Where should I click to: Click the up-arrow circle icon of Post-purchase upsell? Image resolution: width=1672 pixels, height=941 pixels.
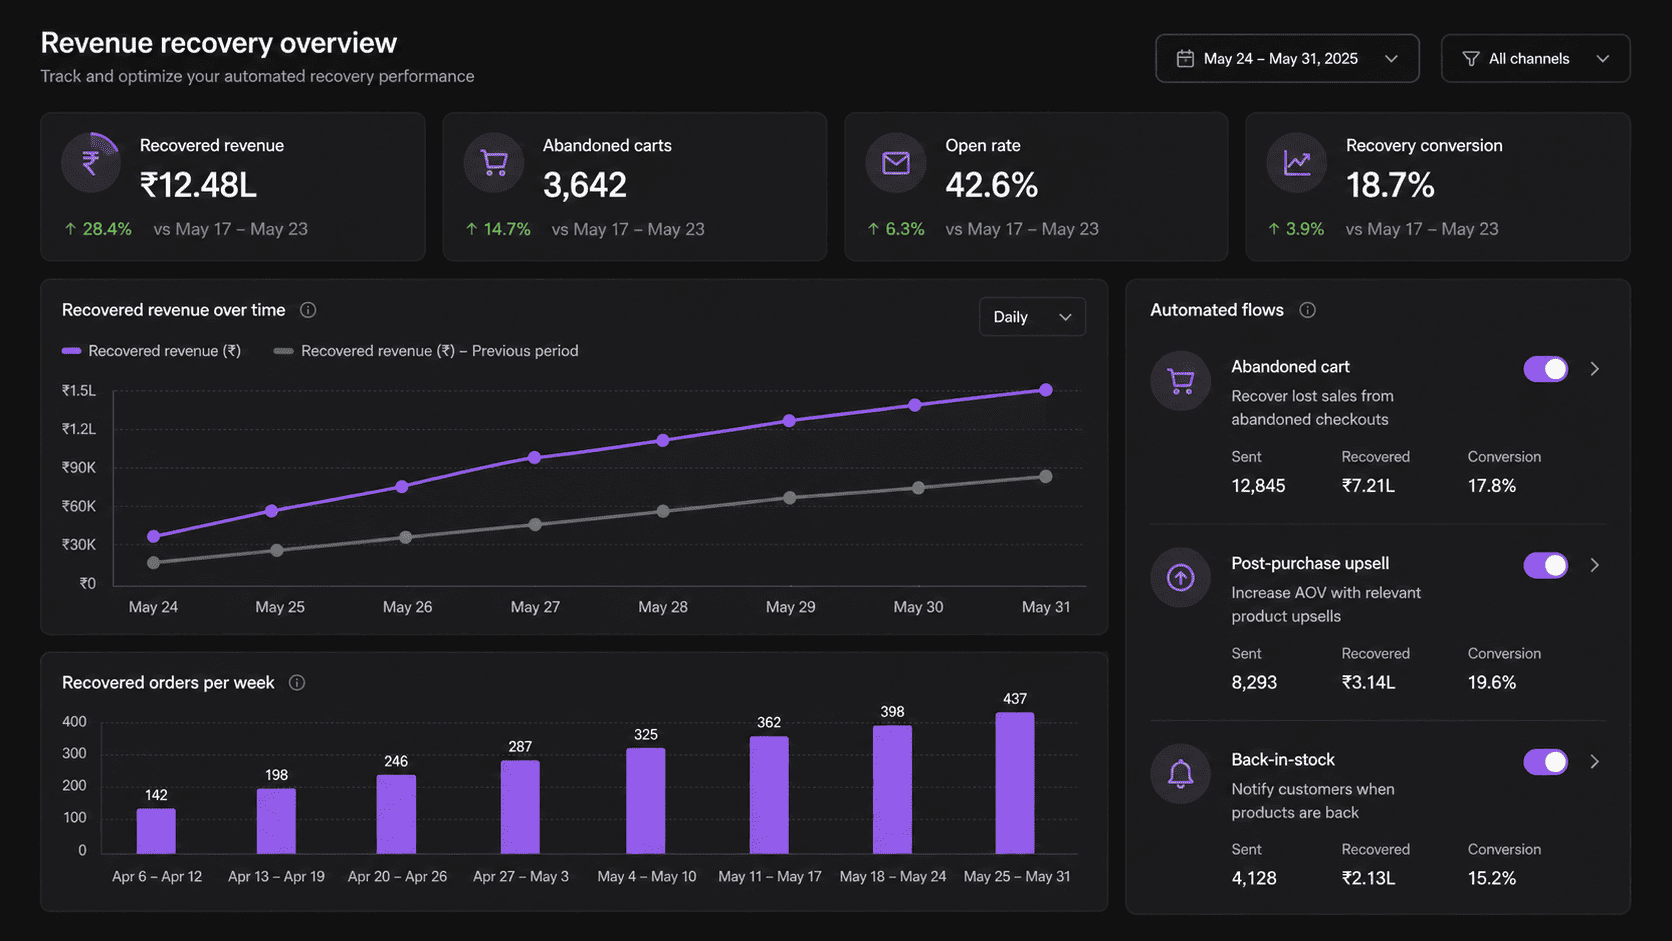(1181, 577)
